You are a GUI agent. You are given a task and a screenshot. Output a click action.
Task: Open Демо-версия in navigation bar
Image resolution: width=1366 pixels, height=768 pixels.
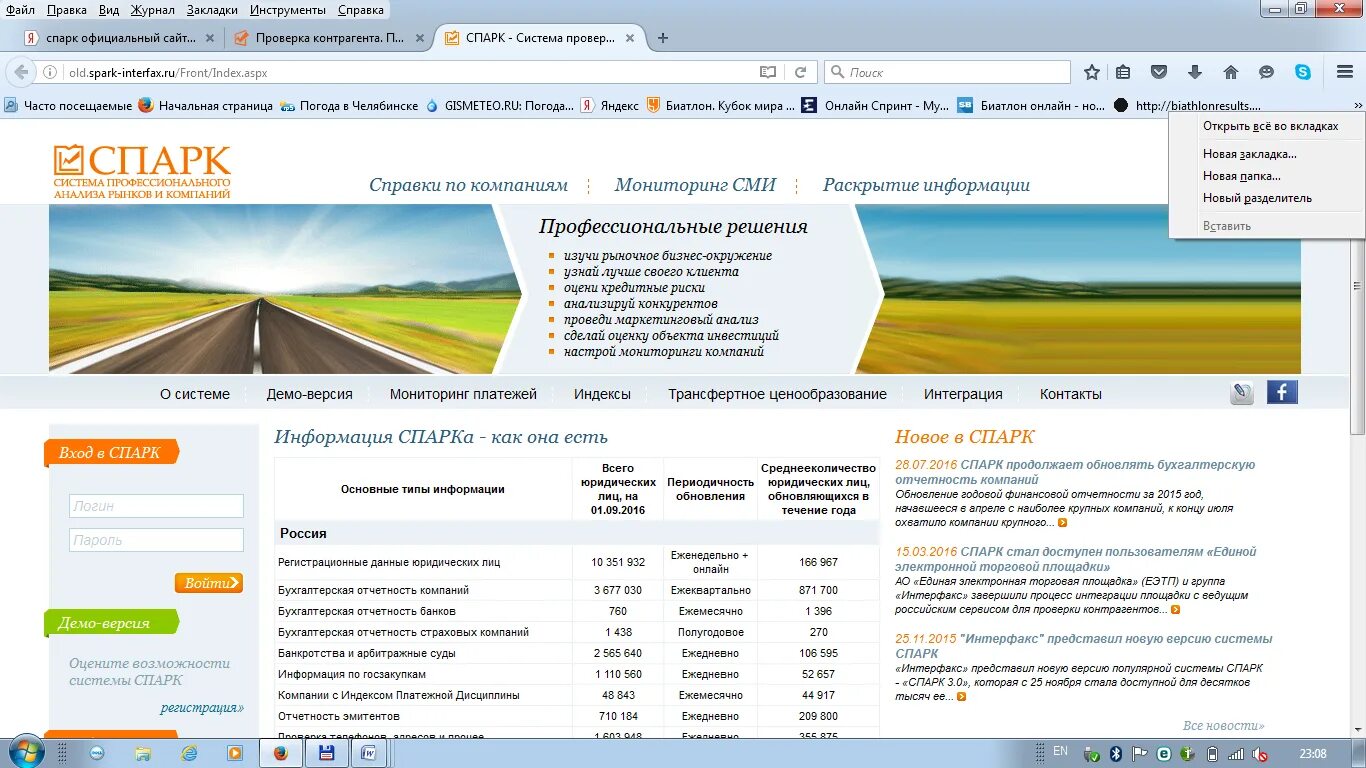[x=309, y=394]
